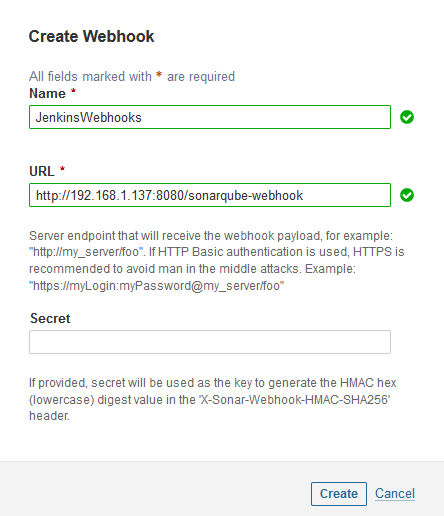This screenshot has width=444, height=516.
Task: Click the Create button
Action: click(339, 494)
